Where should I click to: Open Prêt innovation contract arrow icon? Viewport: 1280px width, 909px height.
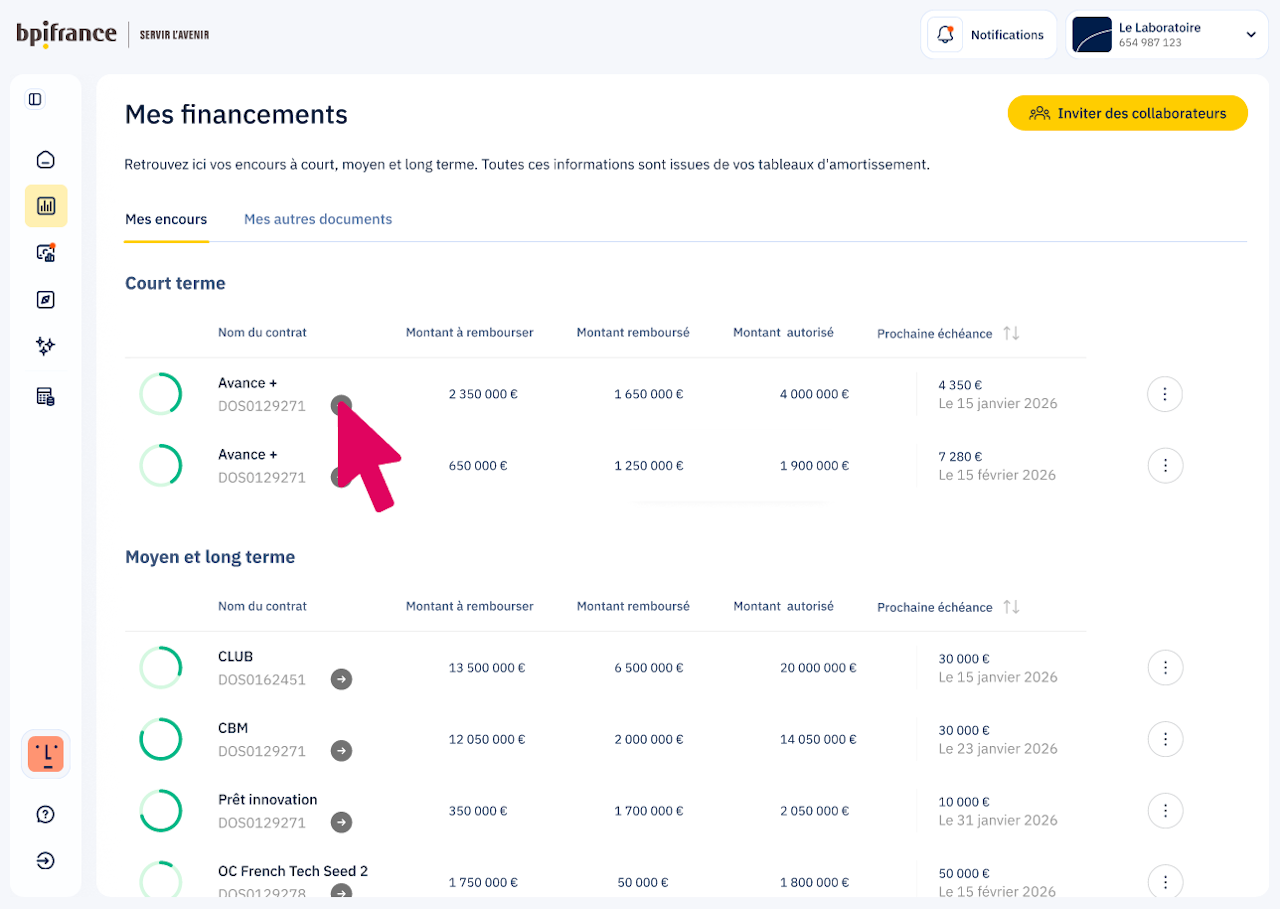(x=342, y=823)
